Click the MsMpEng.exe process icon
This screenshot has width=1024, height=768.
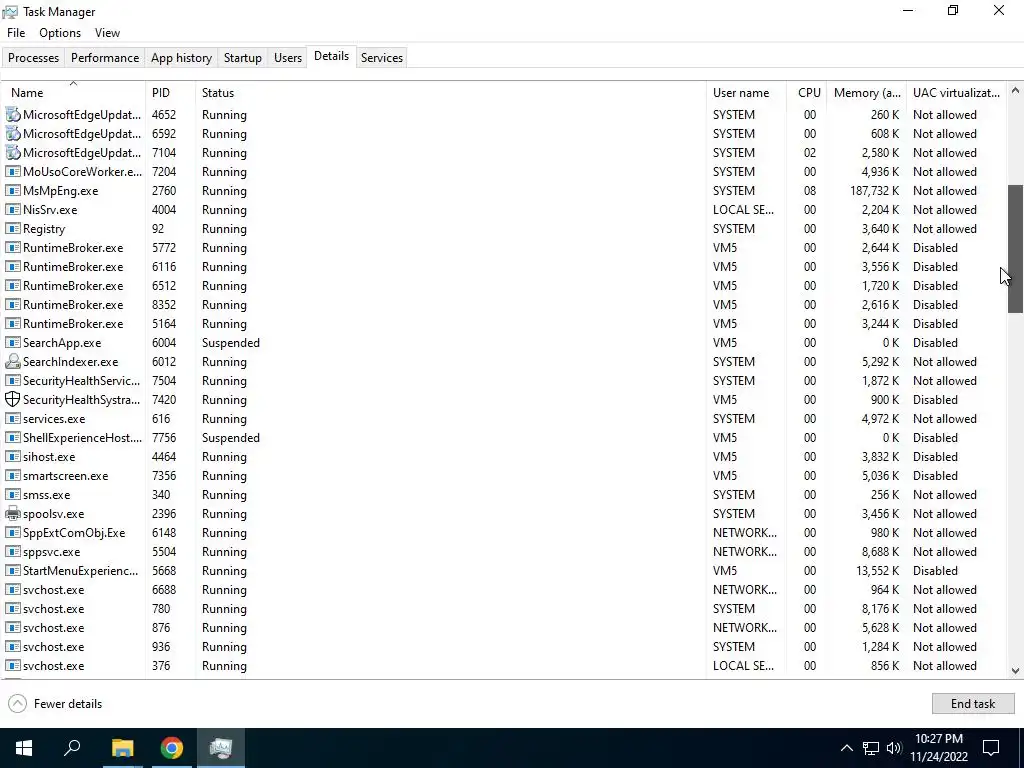(12, 191)
